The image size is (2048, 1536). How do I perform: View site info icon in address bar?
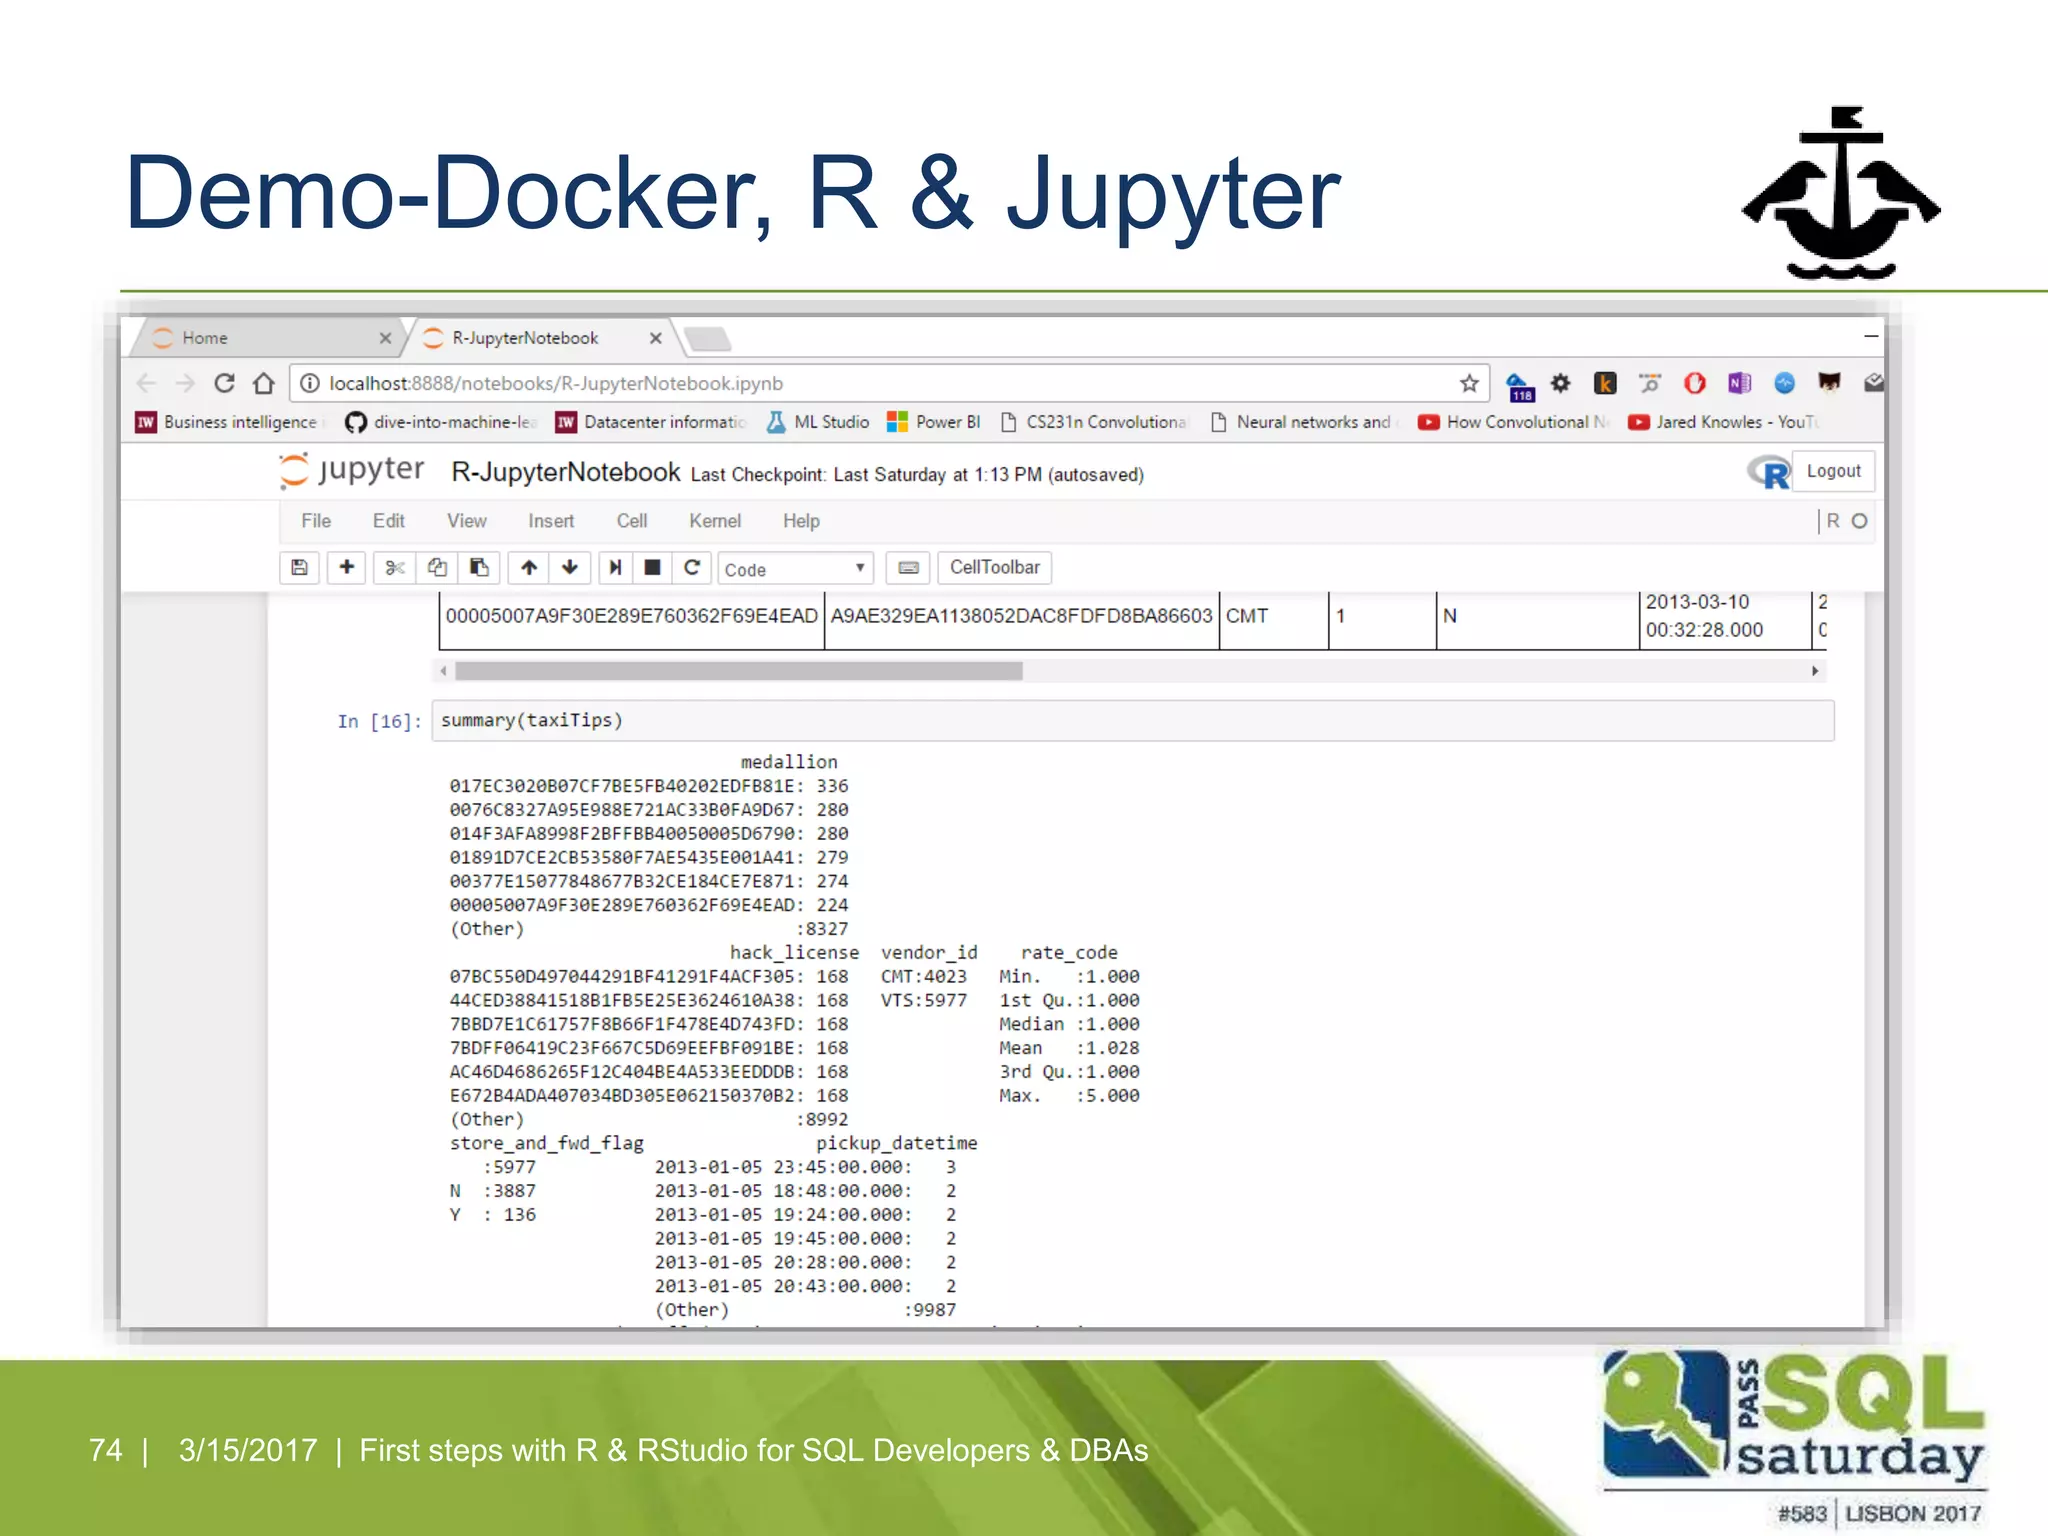pos(310,383)
